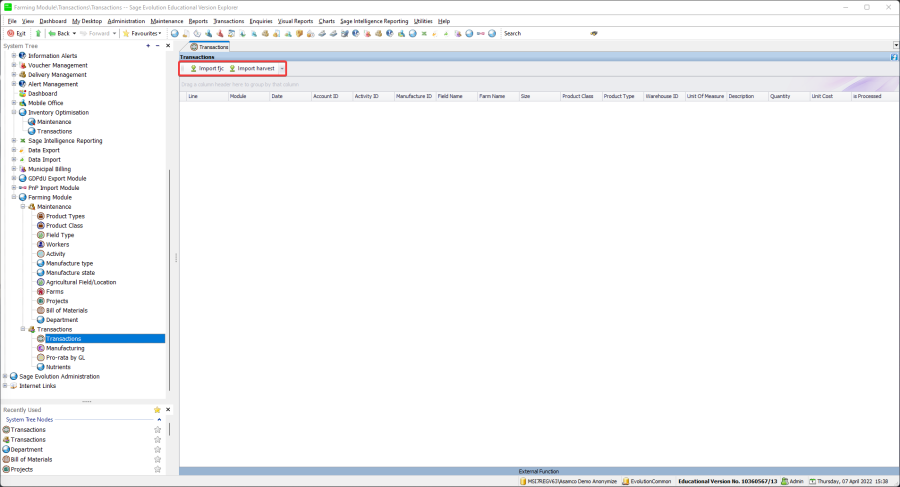Expand Sage Evolution Administration node

click(x=5, y=376)
